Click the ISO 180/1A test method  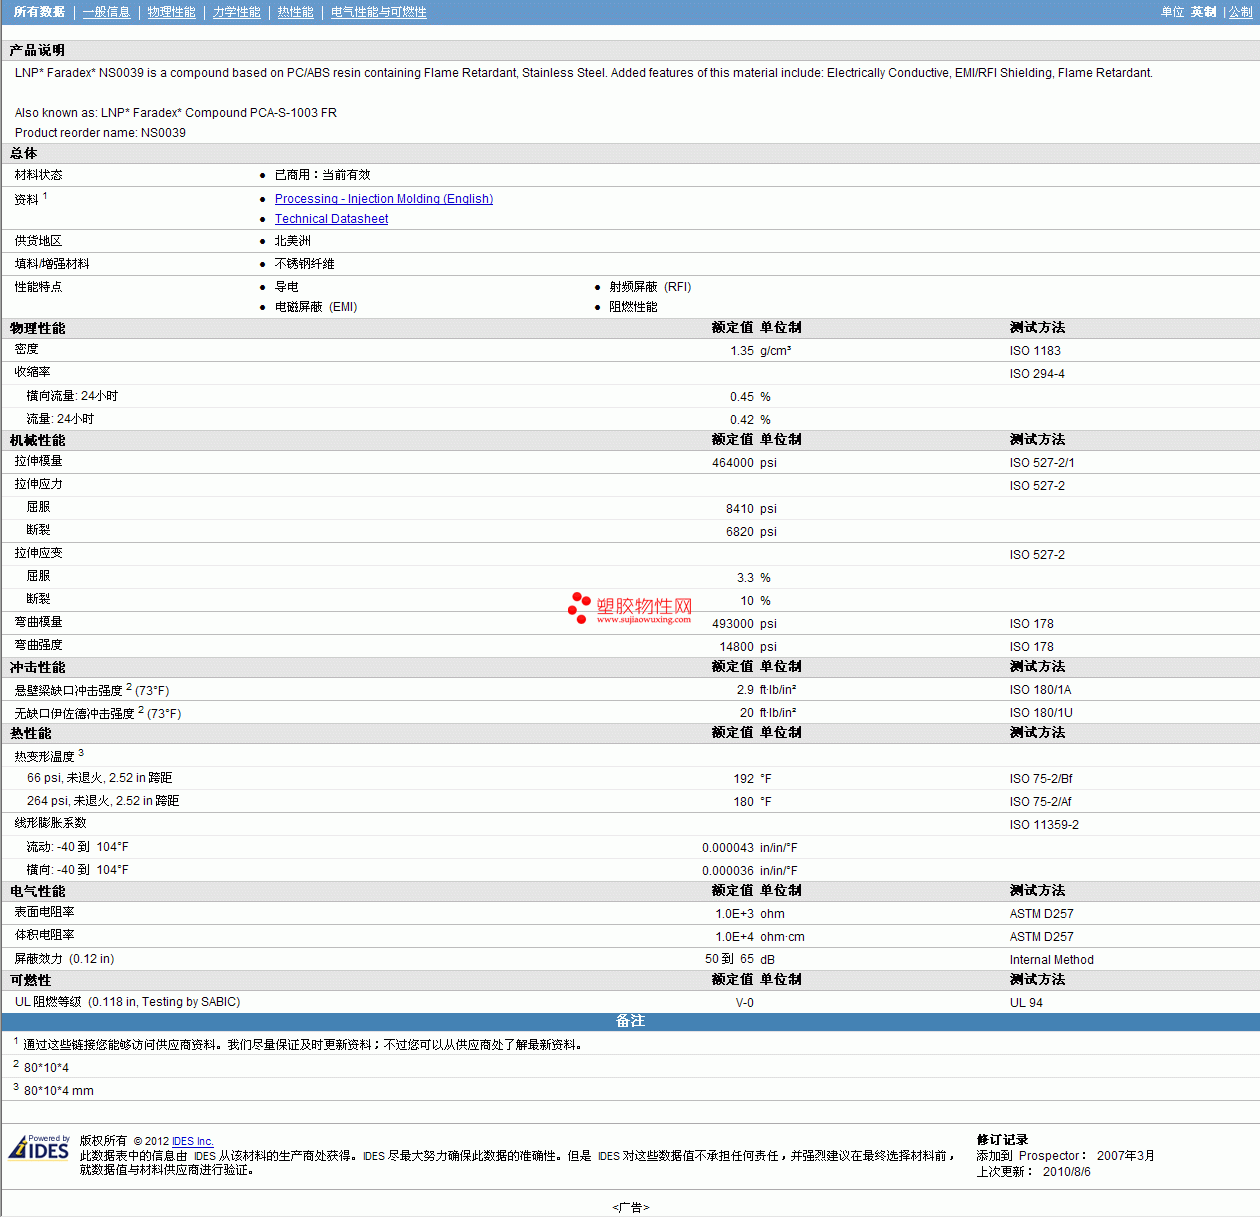coord(1040,690)
